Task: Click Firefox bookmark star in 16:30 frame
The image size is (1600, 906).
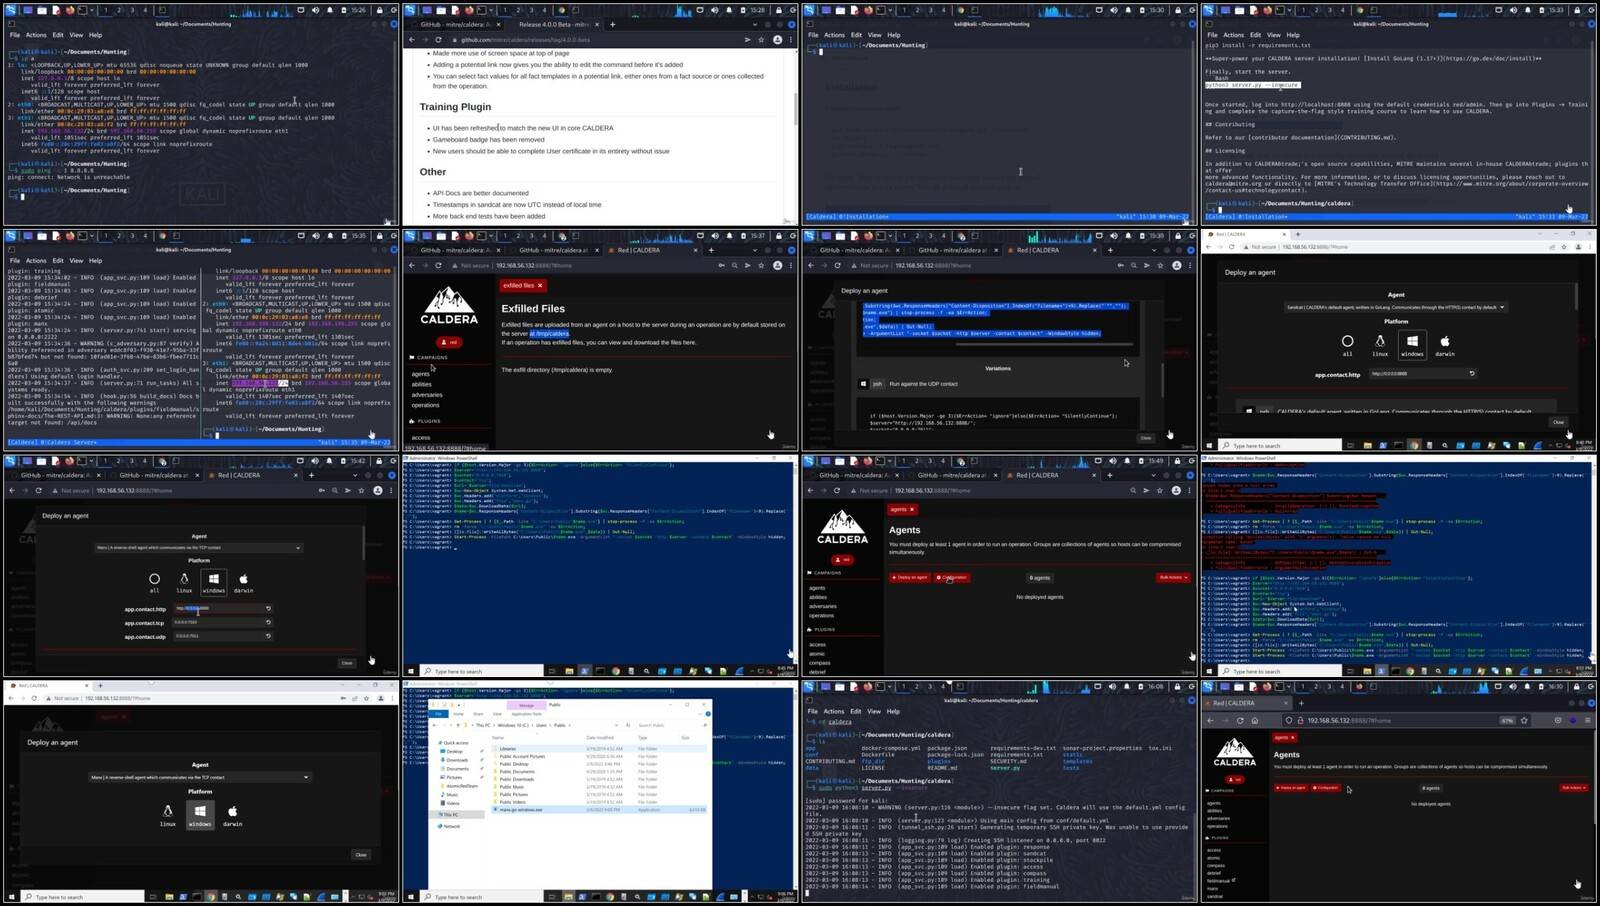Action: pos(1524,720)
